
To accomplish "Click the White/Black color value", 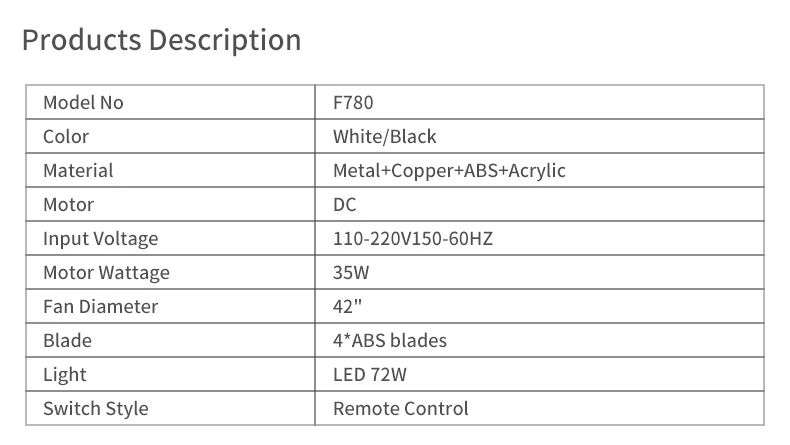I will pyautogui.click(x=384, y=137).
